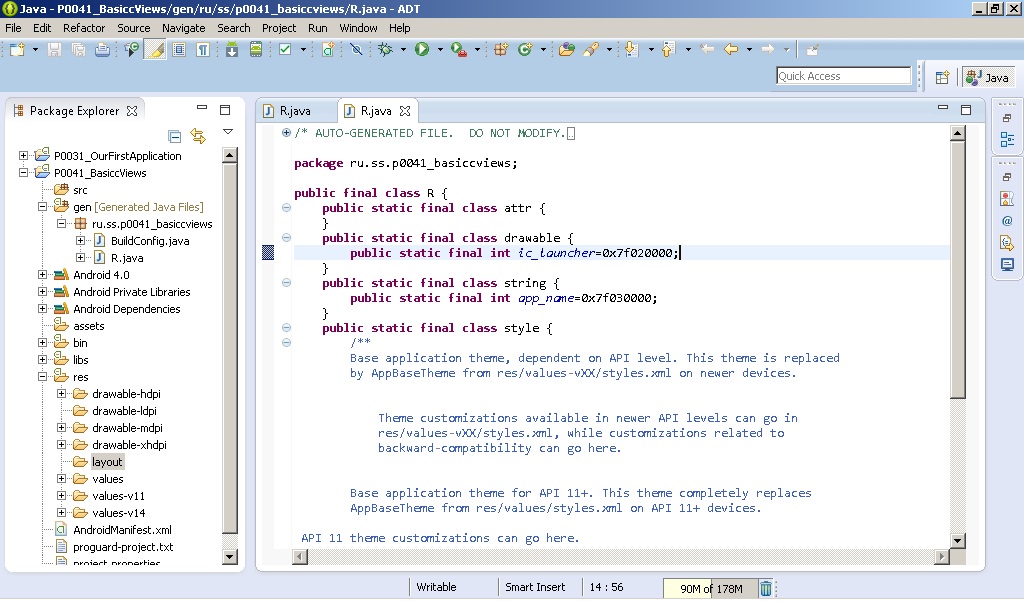Expand the P0031_OurFirstApplication project
Image resolution: width=1024 pixels, height=601 pixels.
24,155
